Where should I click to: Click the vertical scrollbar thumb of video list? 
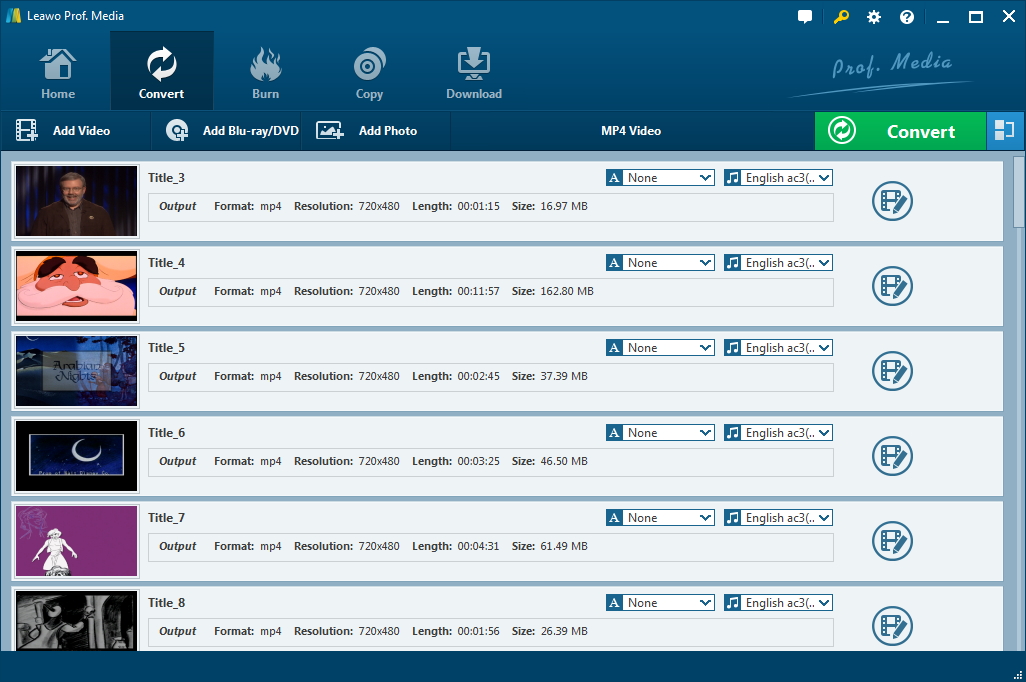coord(1018,192)
